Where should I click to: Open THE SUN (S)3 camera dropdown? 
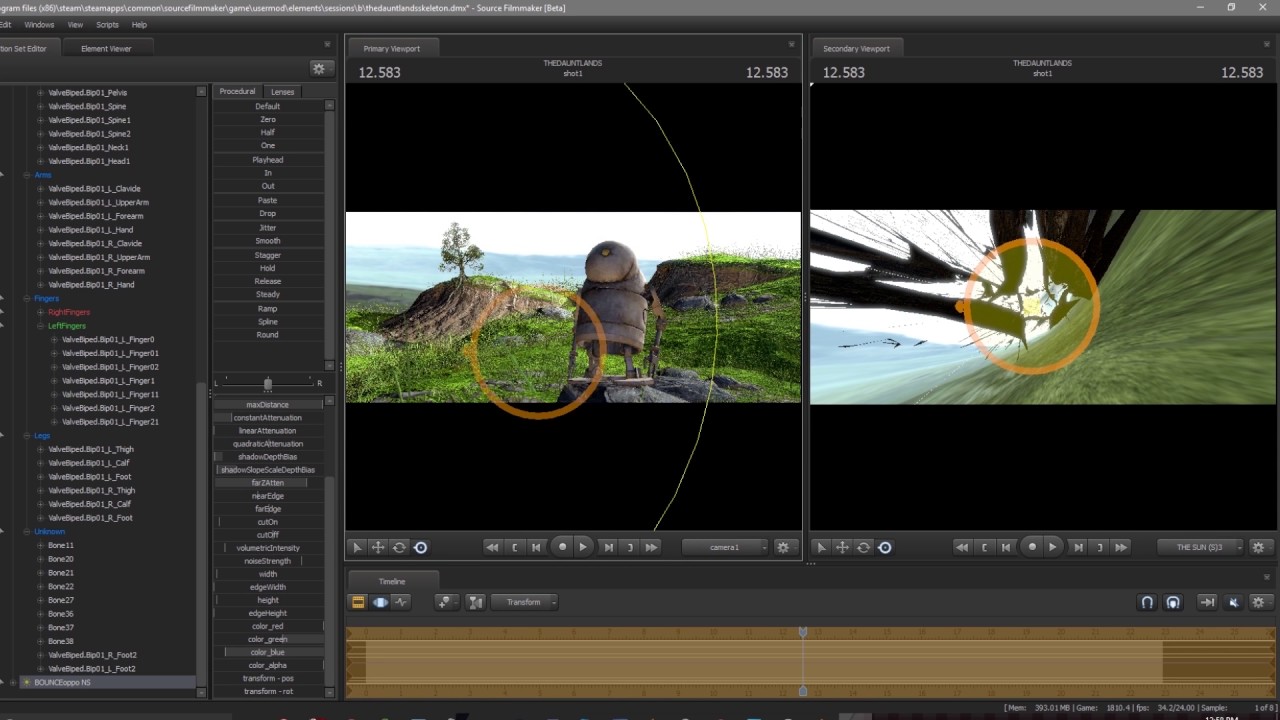pos(1200,547)
